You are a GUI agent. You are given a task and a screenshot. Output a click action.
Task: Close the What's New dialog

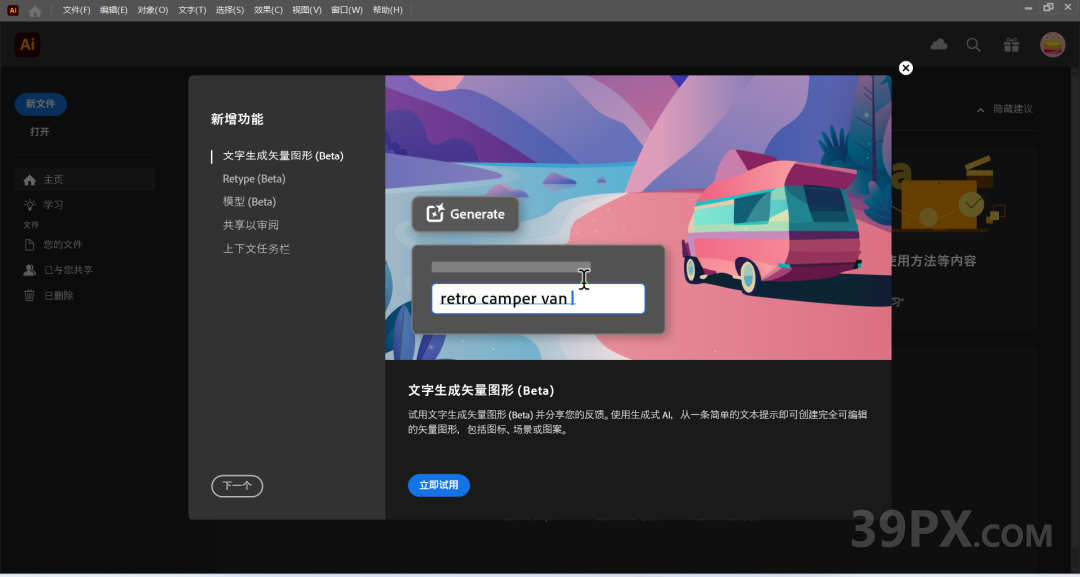tap(906, 67)
